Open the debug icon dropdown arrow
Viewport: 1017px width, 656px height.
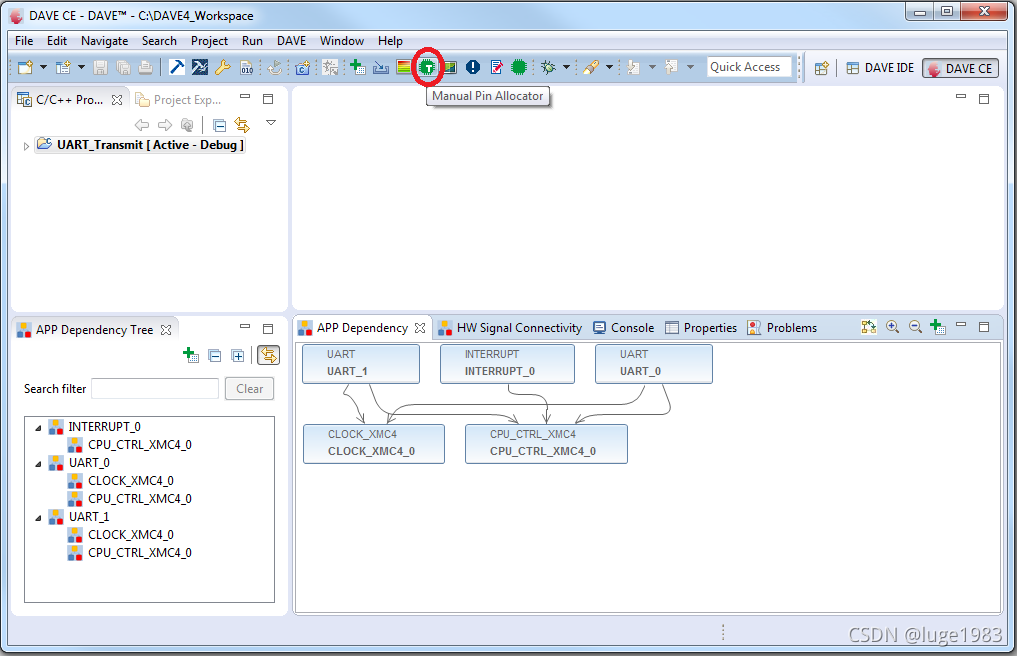tap(566, 67)
